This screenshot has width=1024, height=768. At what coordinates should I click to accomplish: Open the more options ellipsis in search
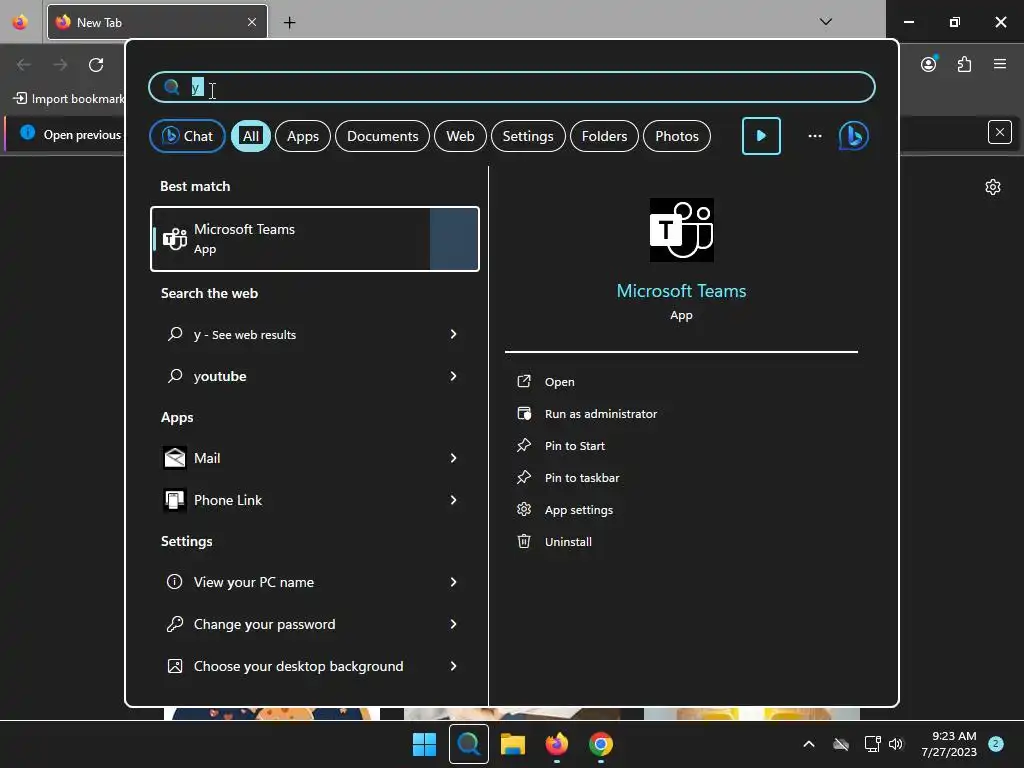(814, 136)
